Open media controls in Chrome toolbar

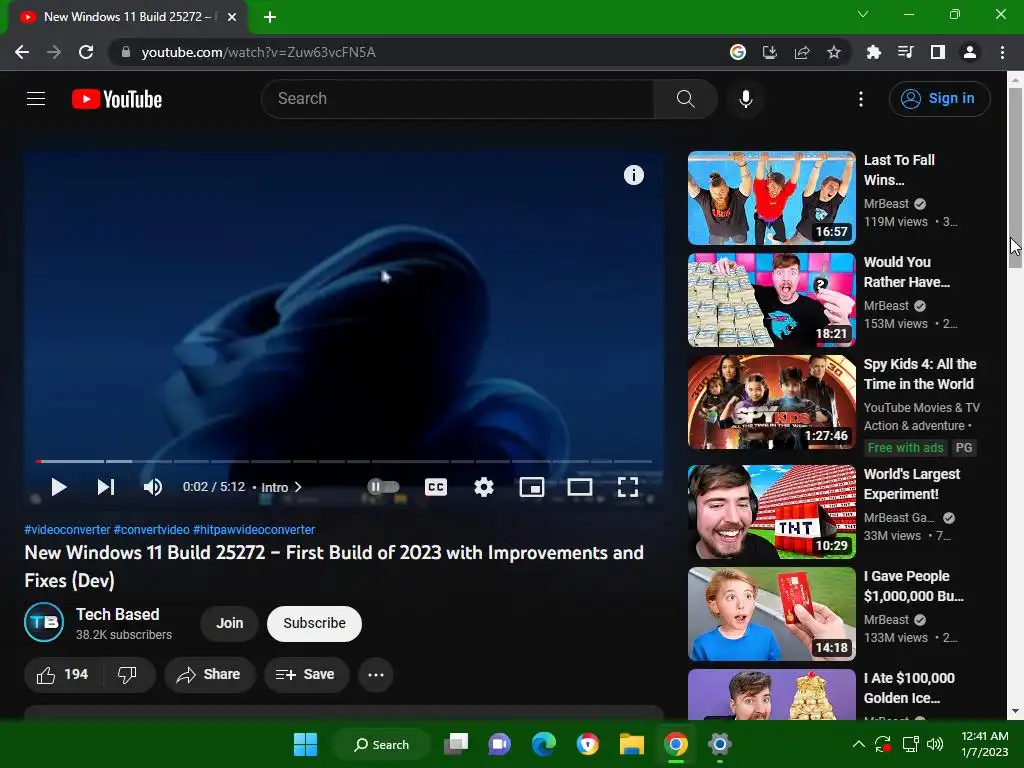(x=905, y=52)
